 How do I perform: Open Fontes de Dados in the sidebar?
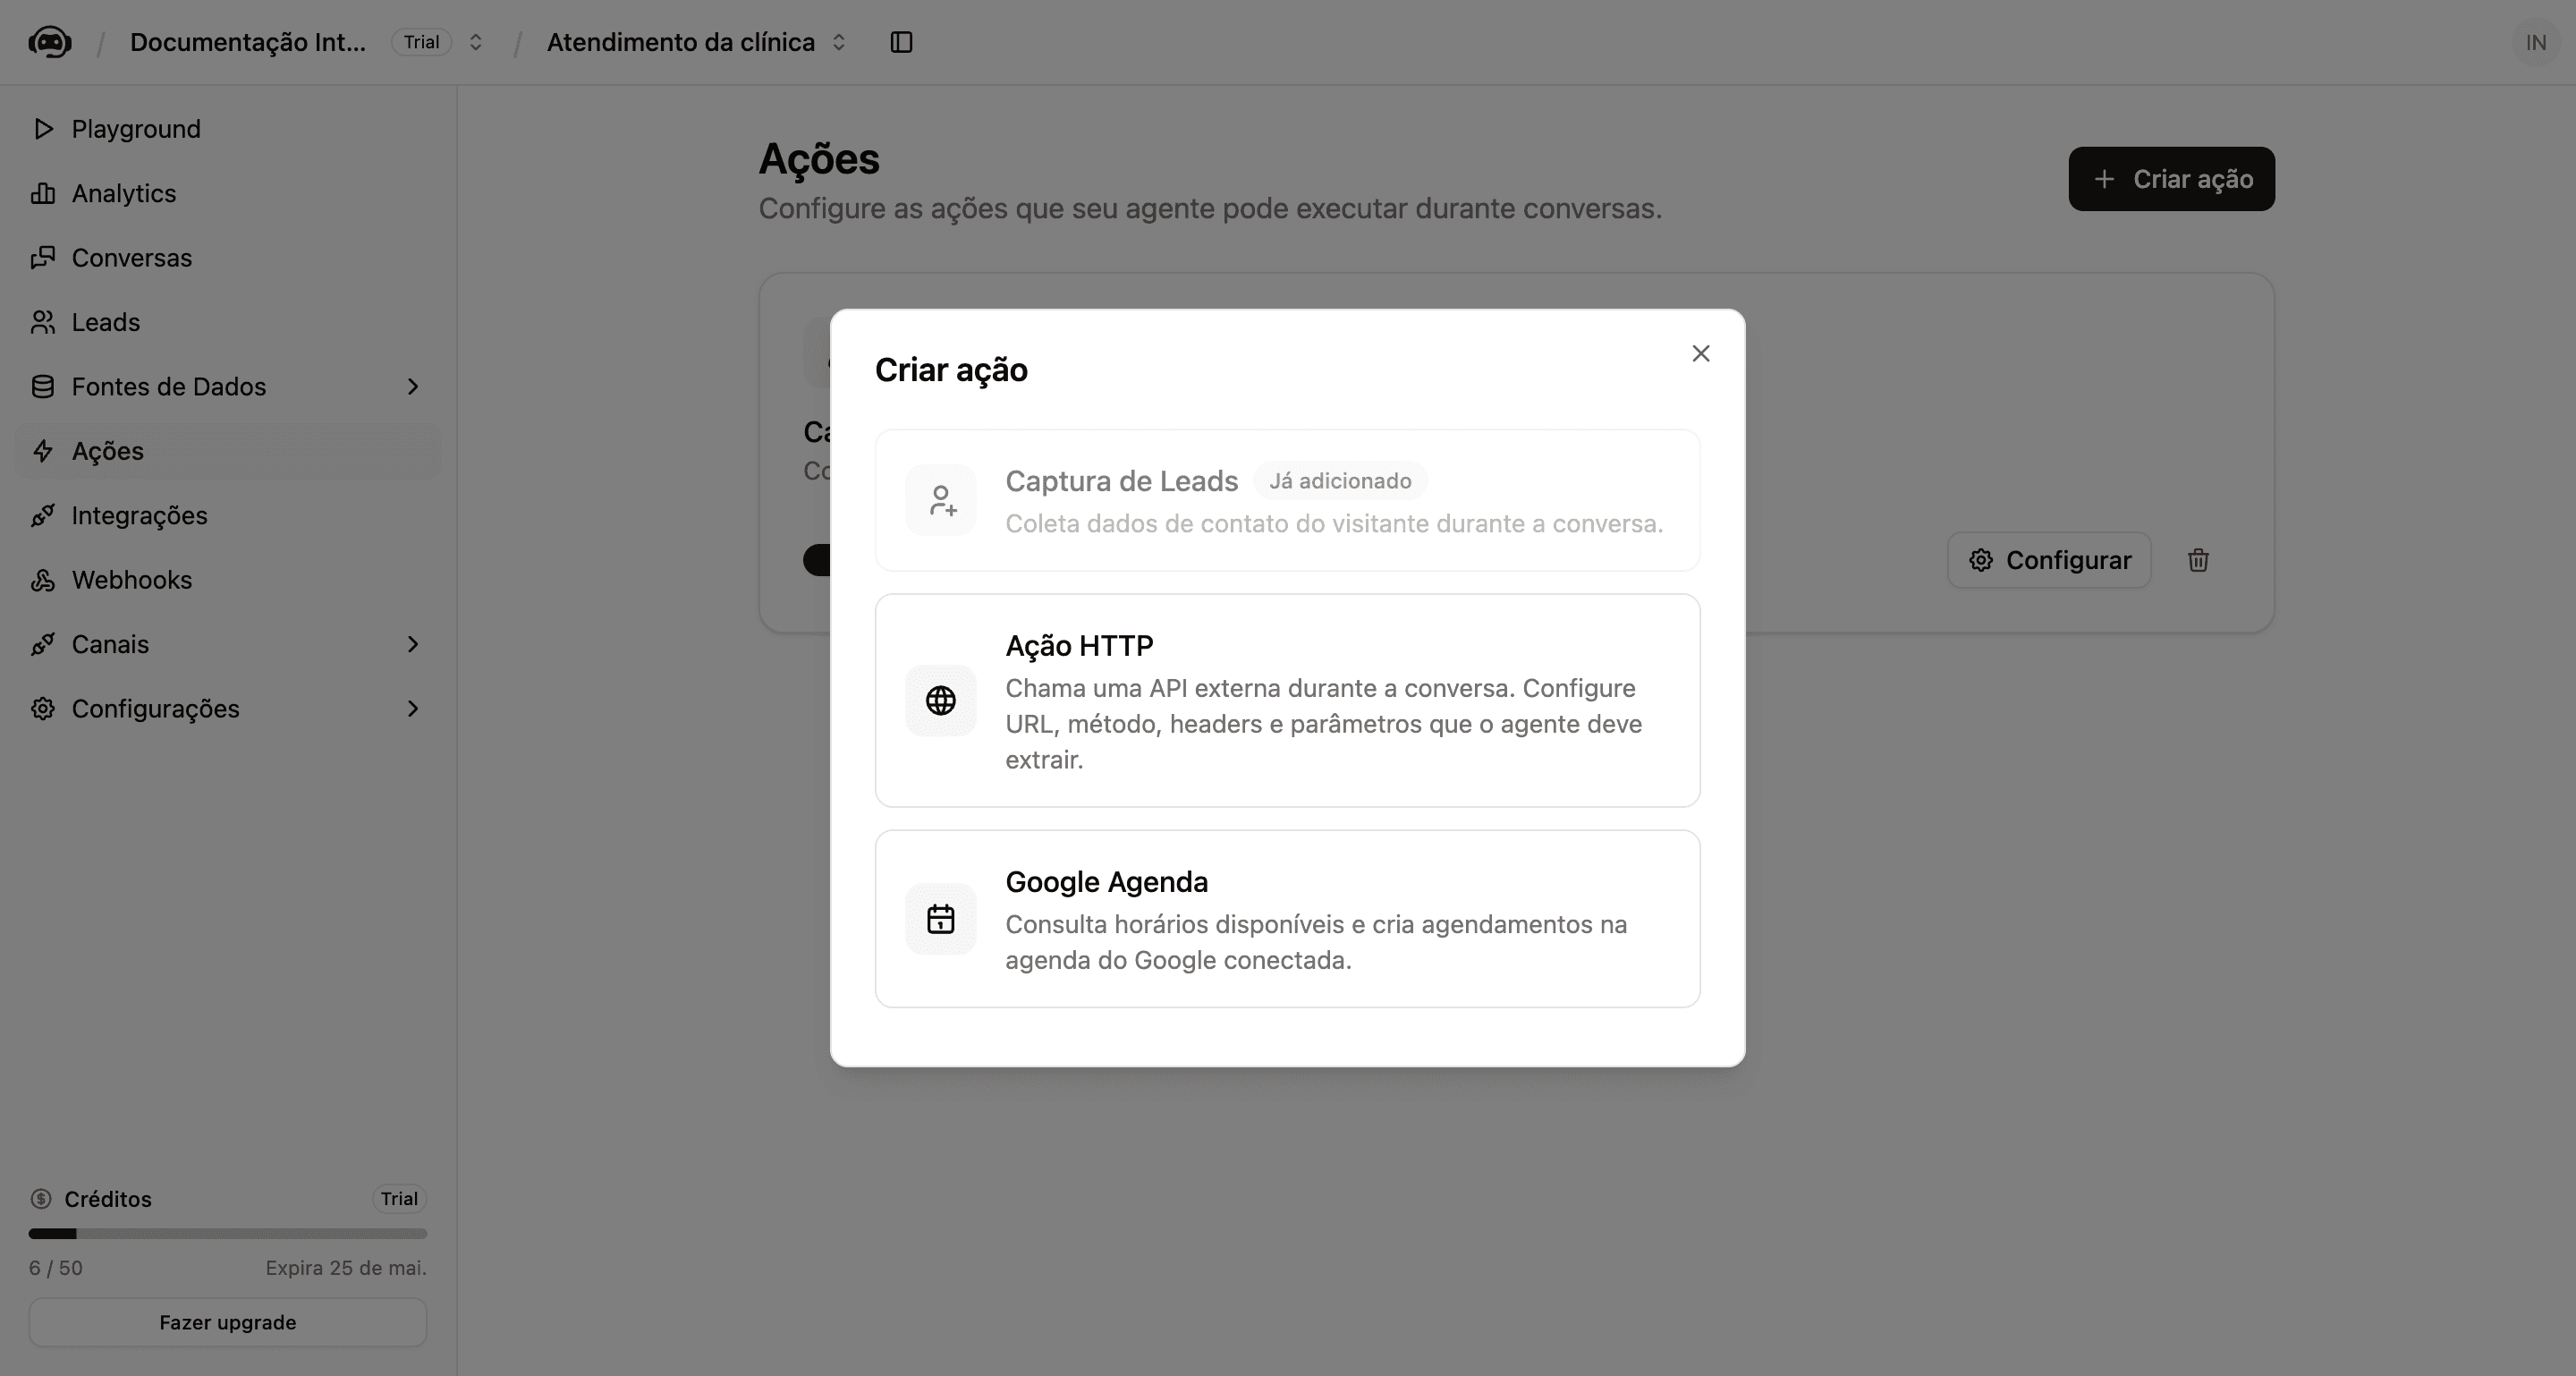click(x=228, y=387)
